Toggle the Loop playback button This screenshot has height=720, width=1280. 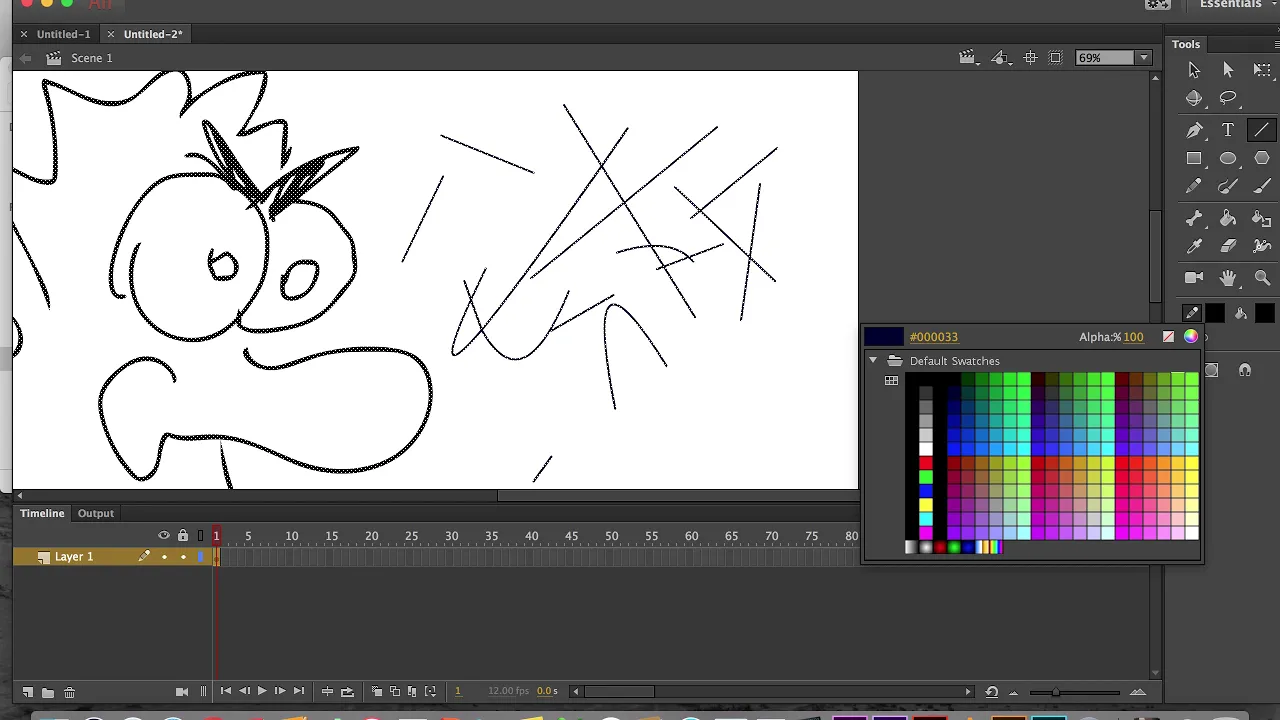tap(347, 691)
